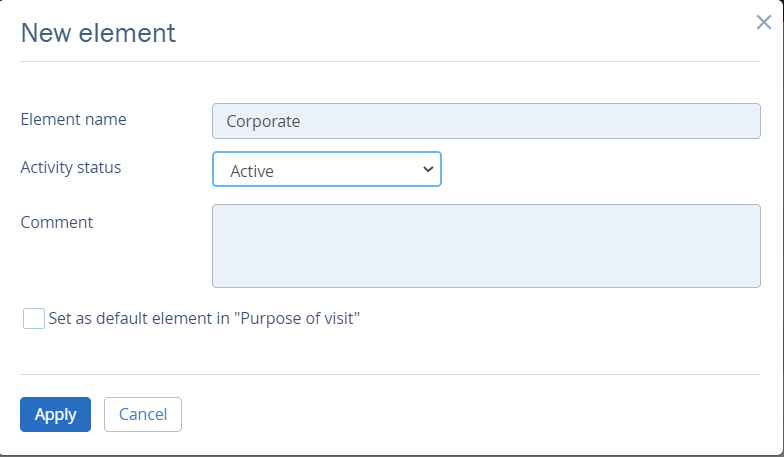Click the 'New element' dialog title
784x457 pixels.
click(98, 33)
